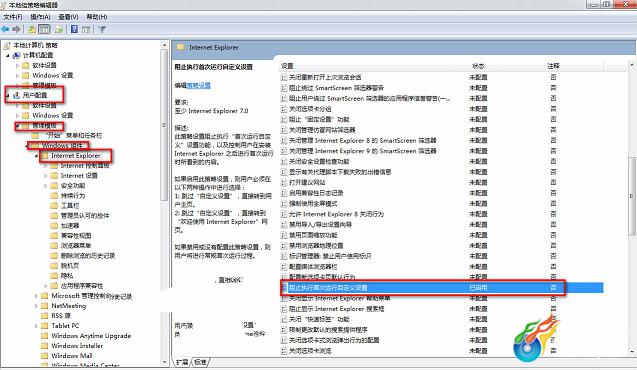
Task: Switch to the 标准 tab at bottom
Action: click(200, 361)
